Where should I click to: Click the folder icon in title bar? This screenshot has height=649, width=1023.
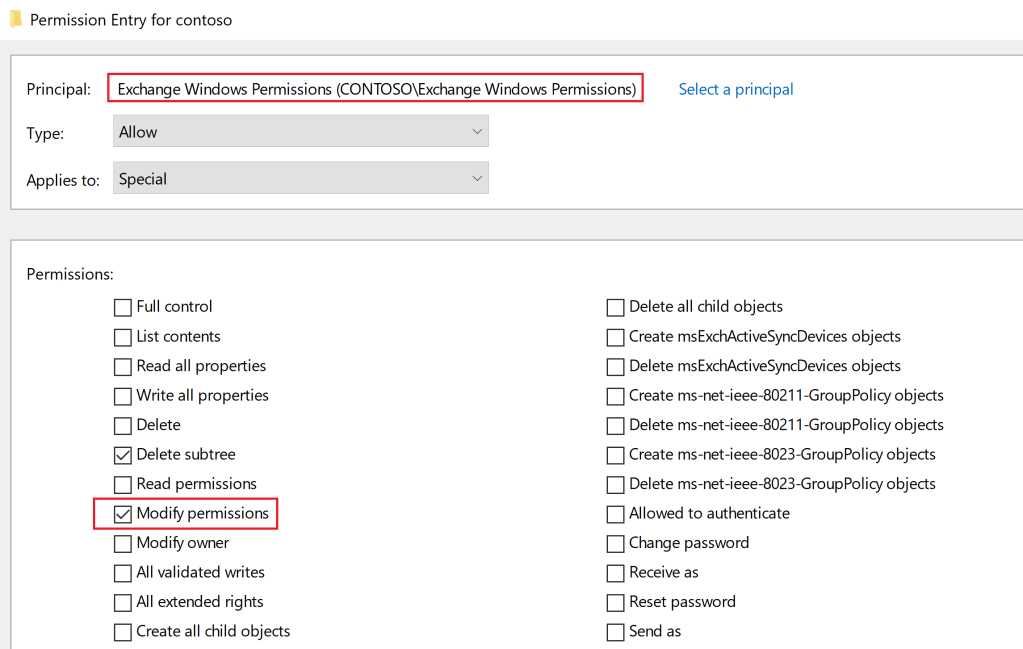15,19
